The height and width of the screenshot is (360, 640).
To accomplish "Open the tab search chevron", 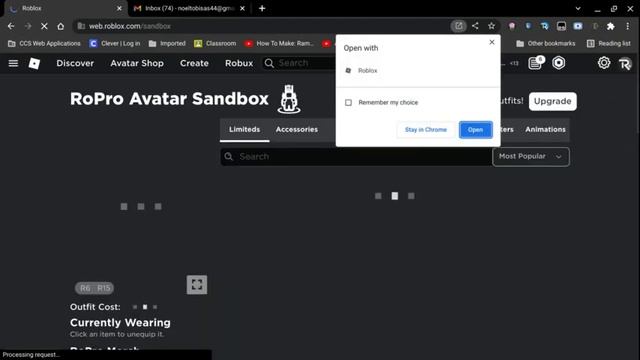I will tap(578, 8).
